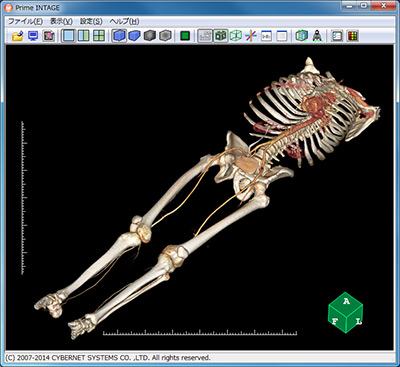
Task: Click the blue monitor icon
Action: click(33, 36)
